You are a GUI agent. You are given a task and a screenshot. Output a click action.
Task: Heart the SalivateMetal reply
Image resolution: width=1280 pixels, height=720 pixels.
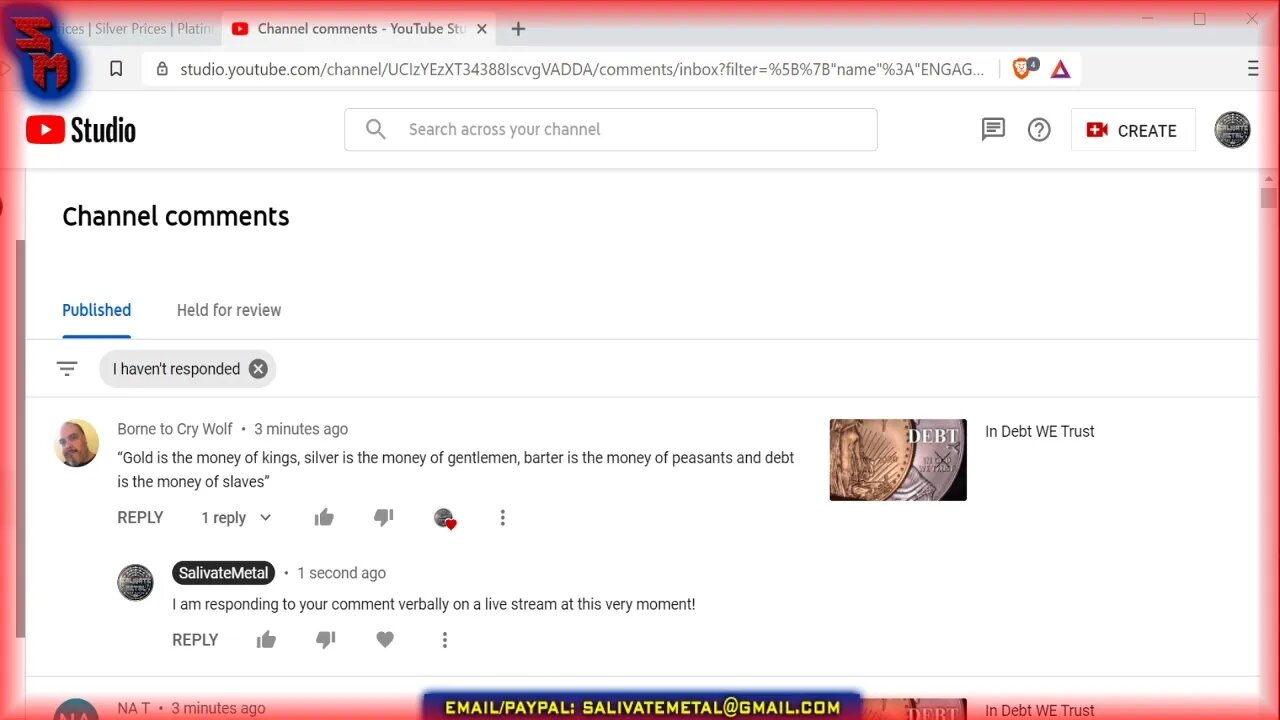point(385,640)
